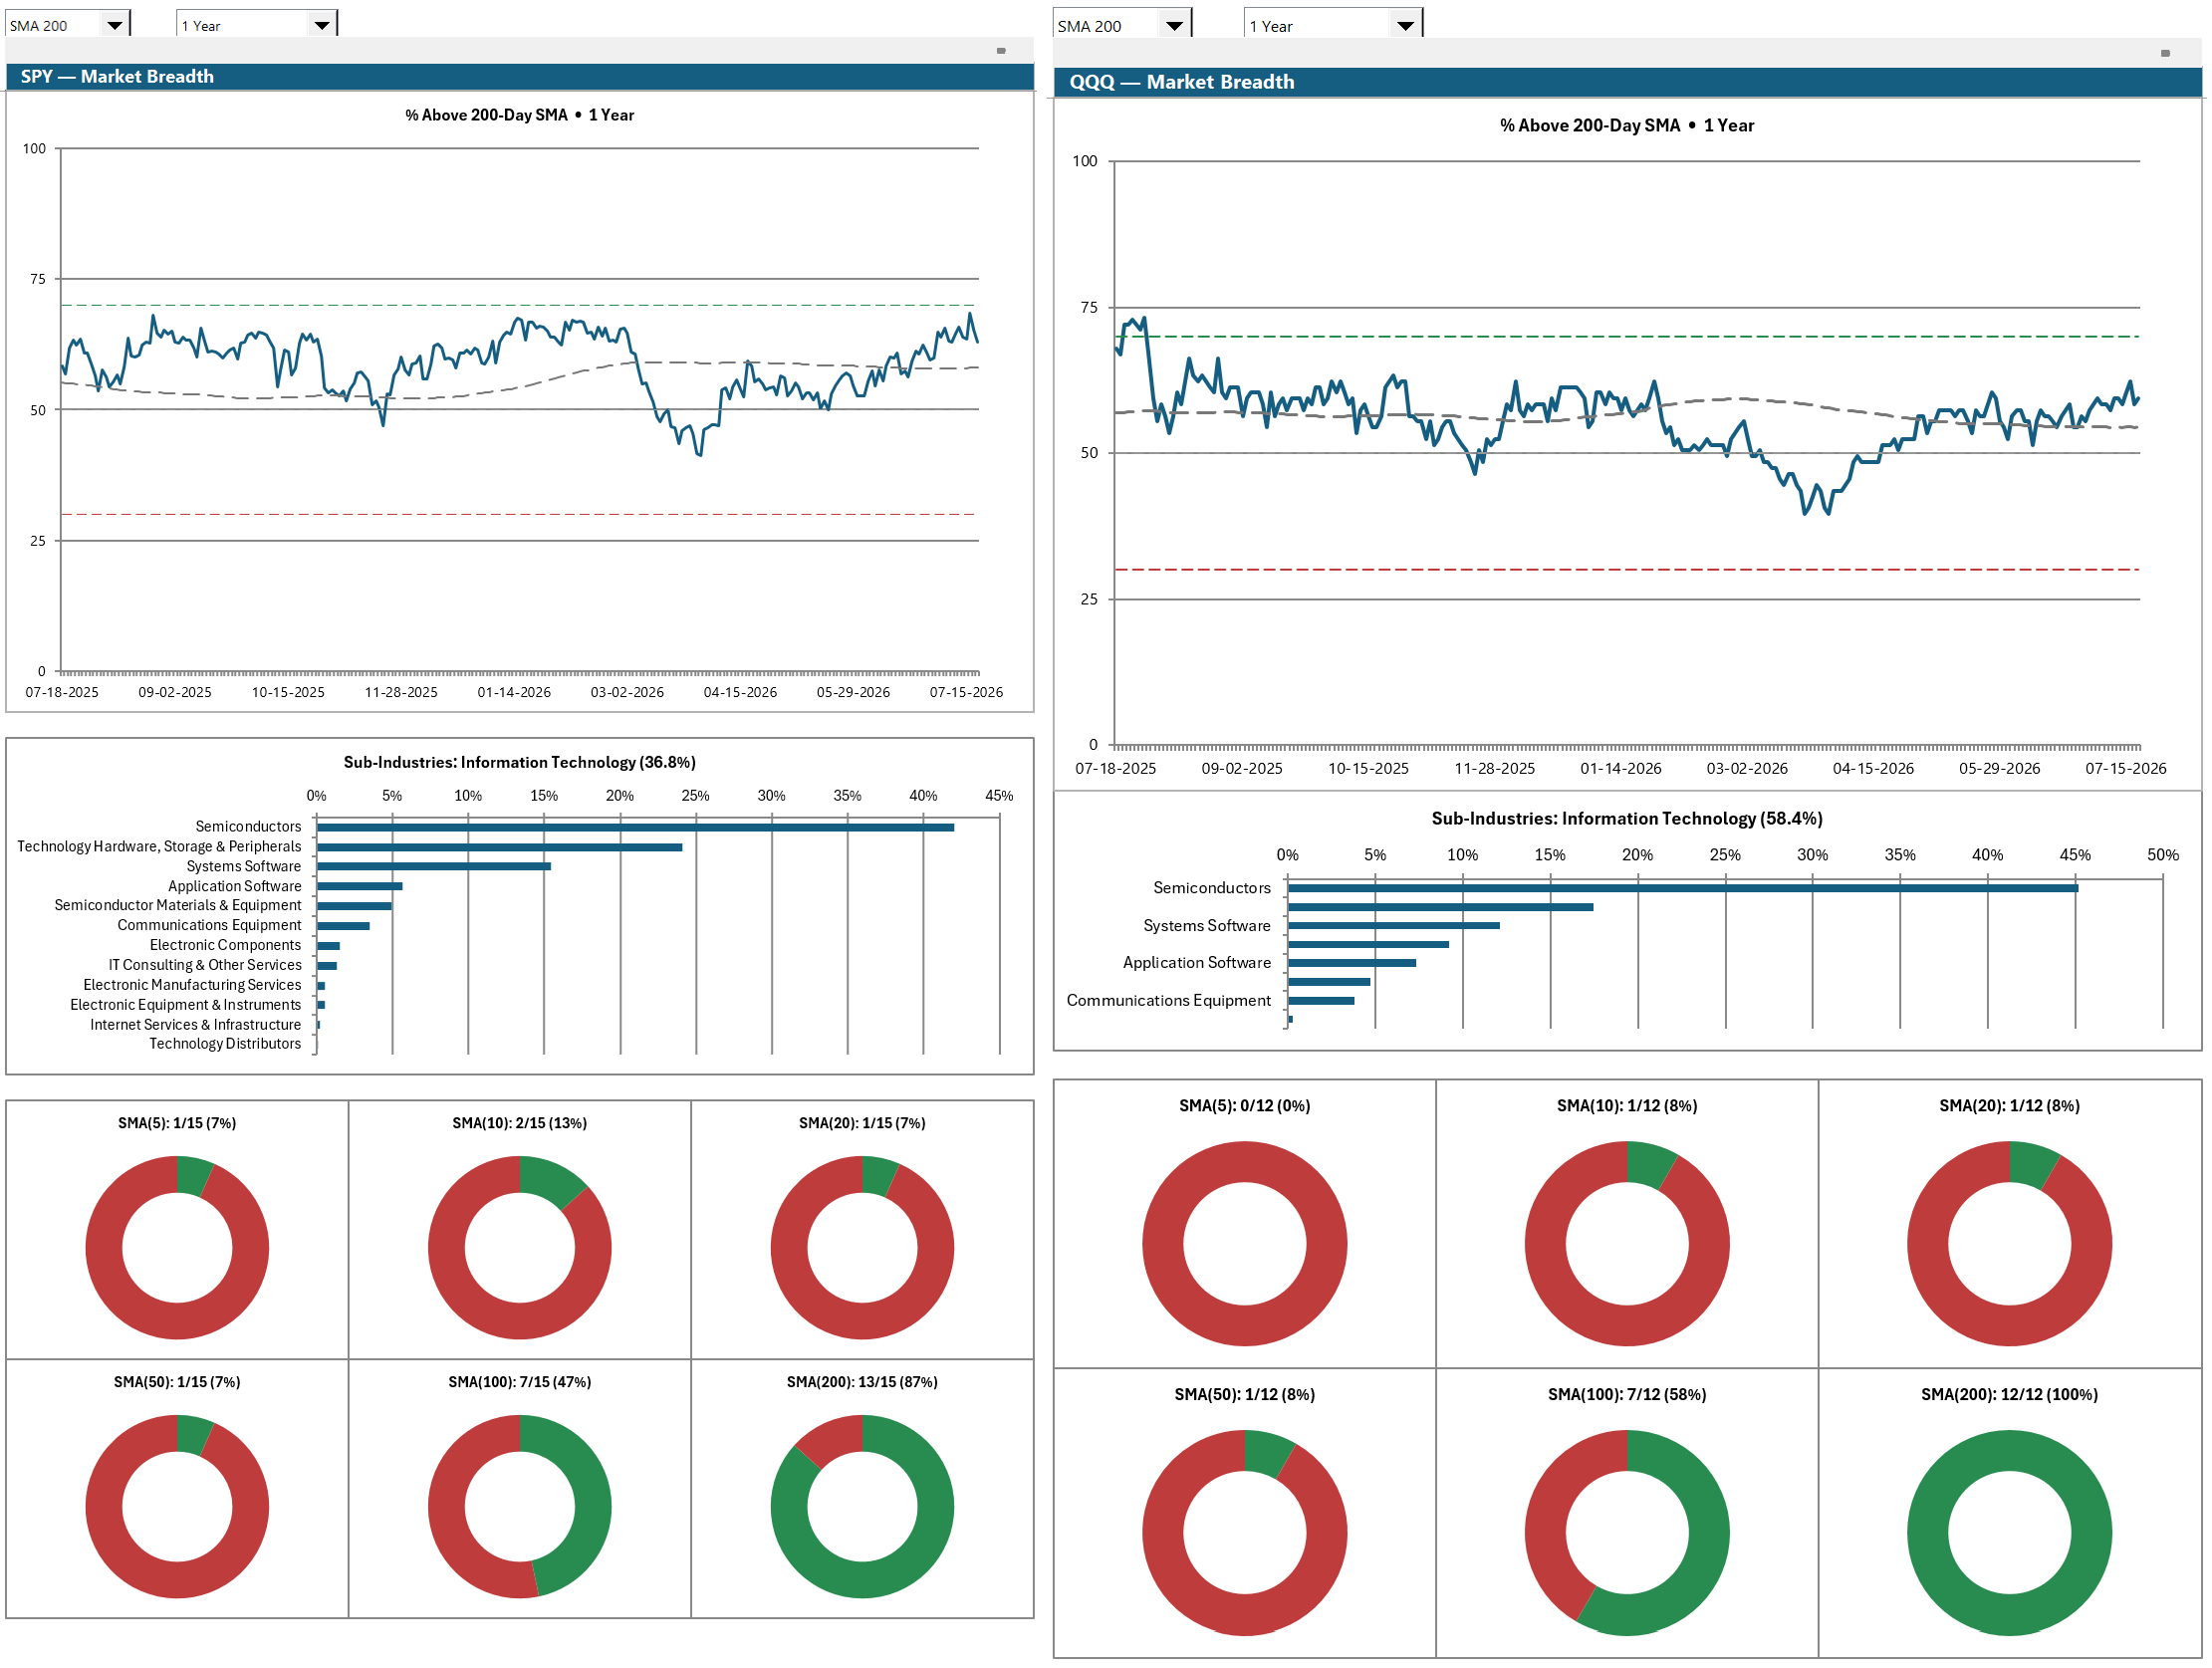The width and height of the screenshot is (2212, 1668).
Task: Click the IT Consulting & Other Services label
Action: [205, 965]
